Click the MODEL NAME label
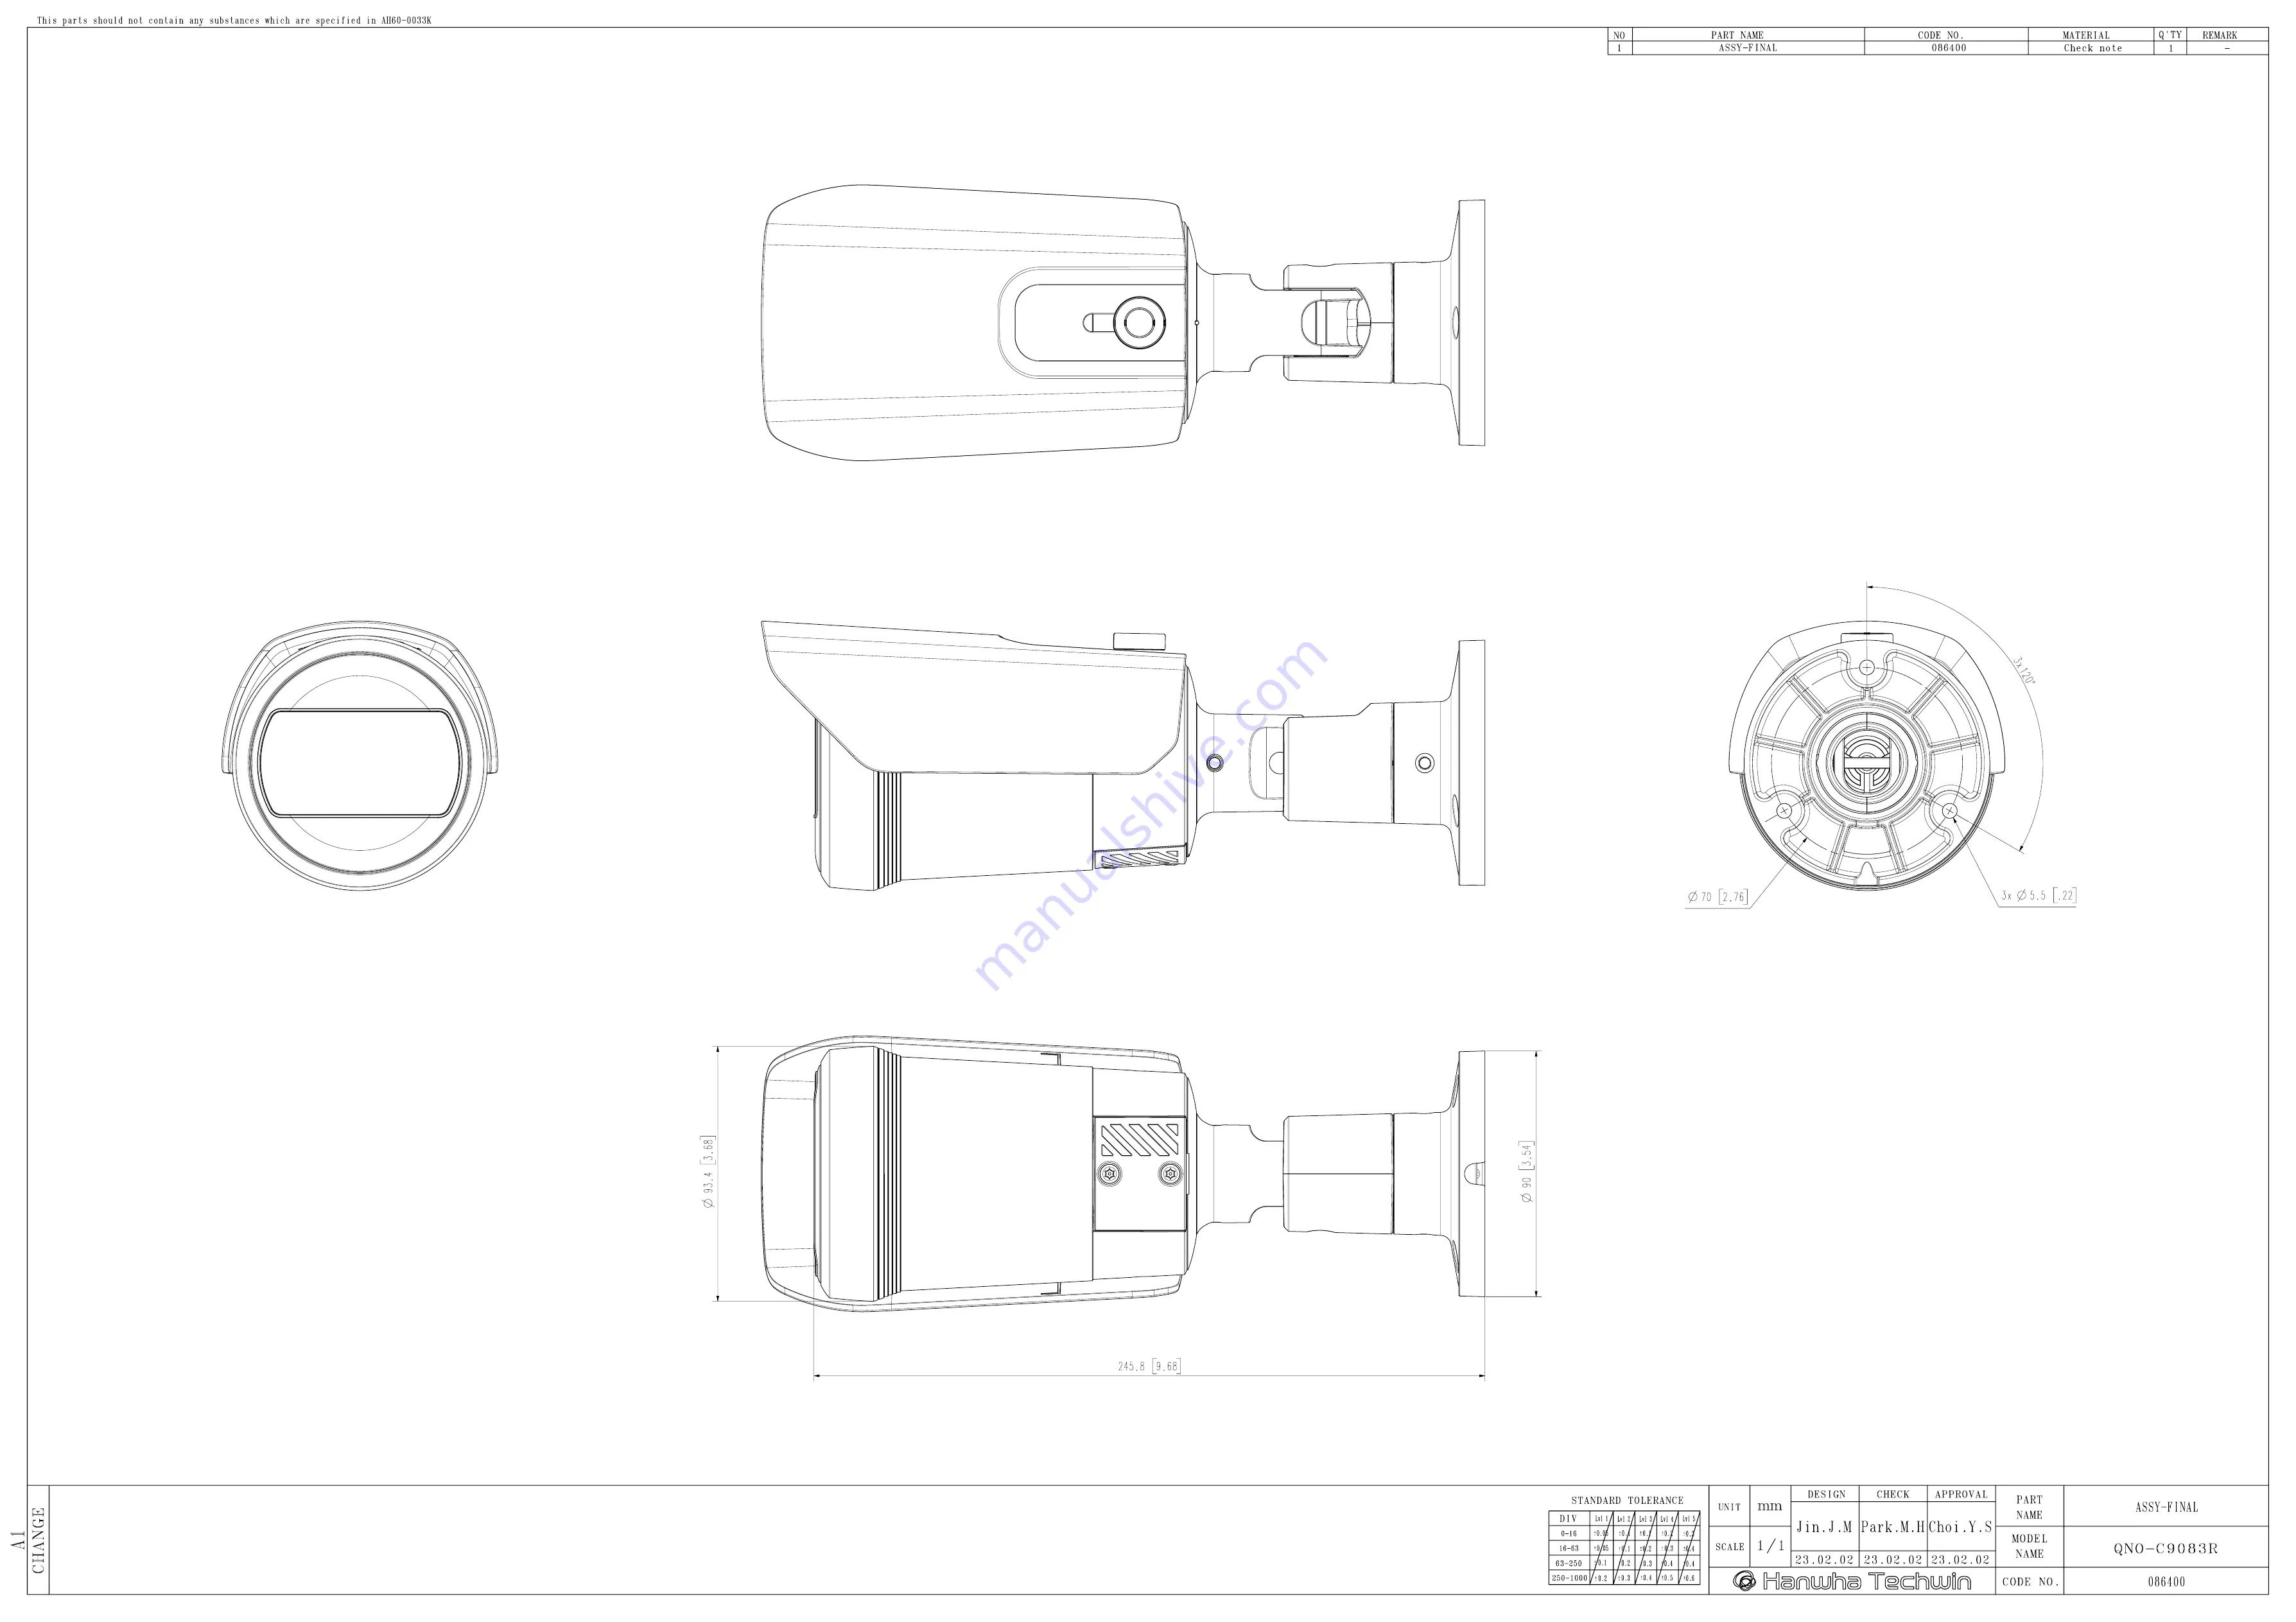The height and width of the screenshot is (1622, 2296). click(x=2029, y=1546)
